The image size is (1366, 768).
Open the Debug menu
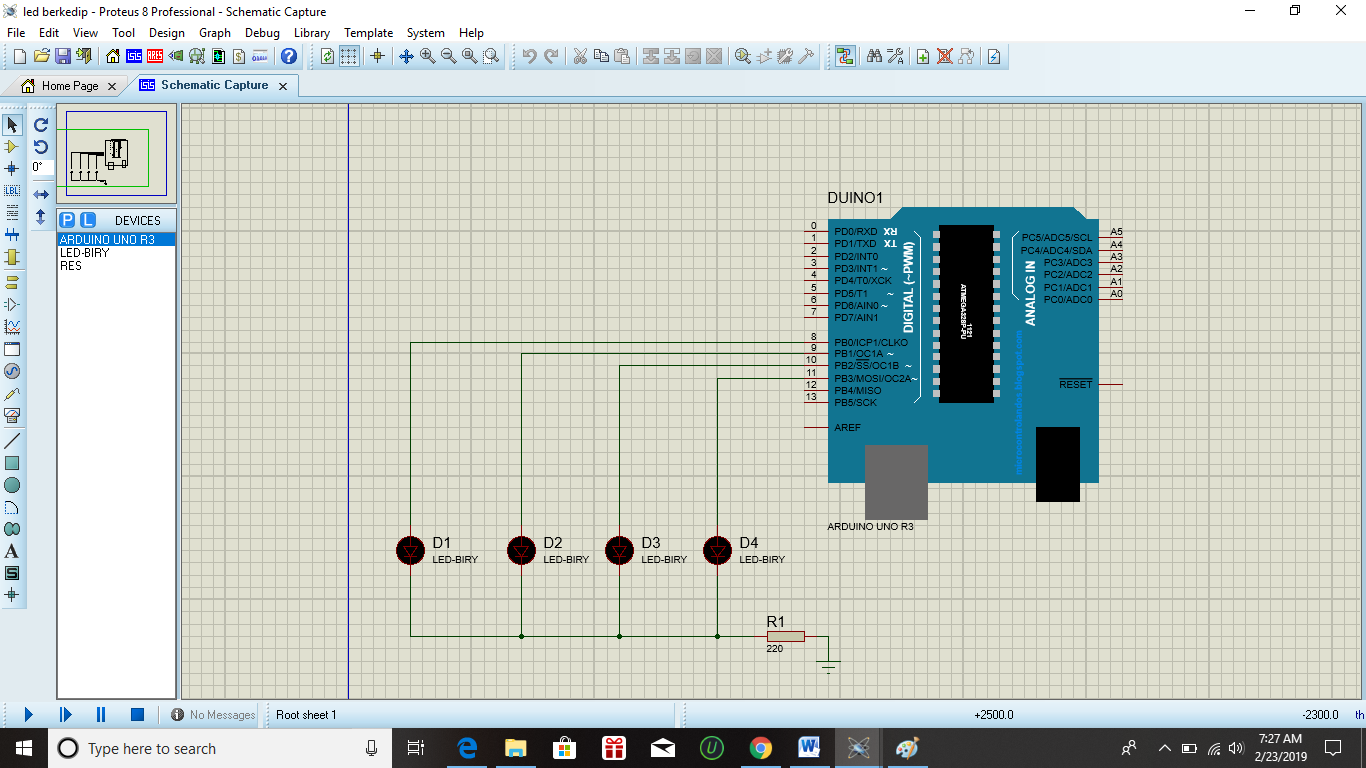262,33
